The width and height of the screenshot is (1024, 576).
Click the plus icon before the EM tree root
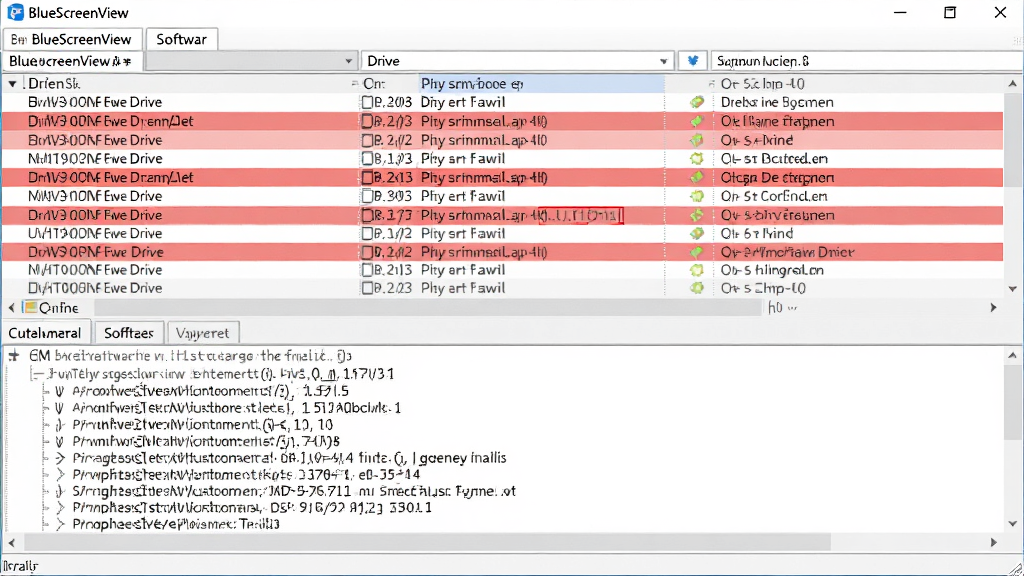[14, 356]
